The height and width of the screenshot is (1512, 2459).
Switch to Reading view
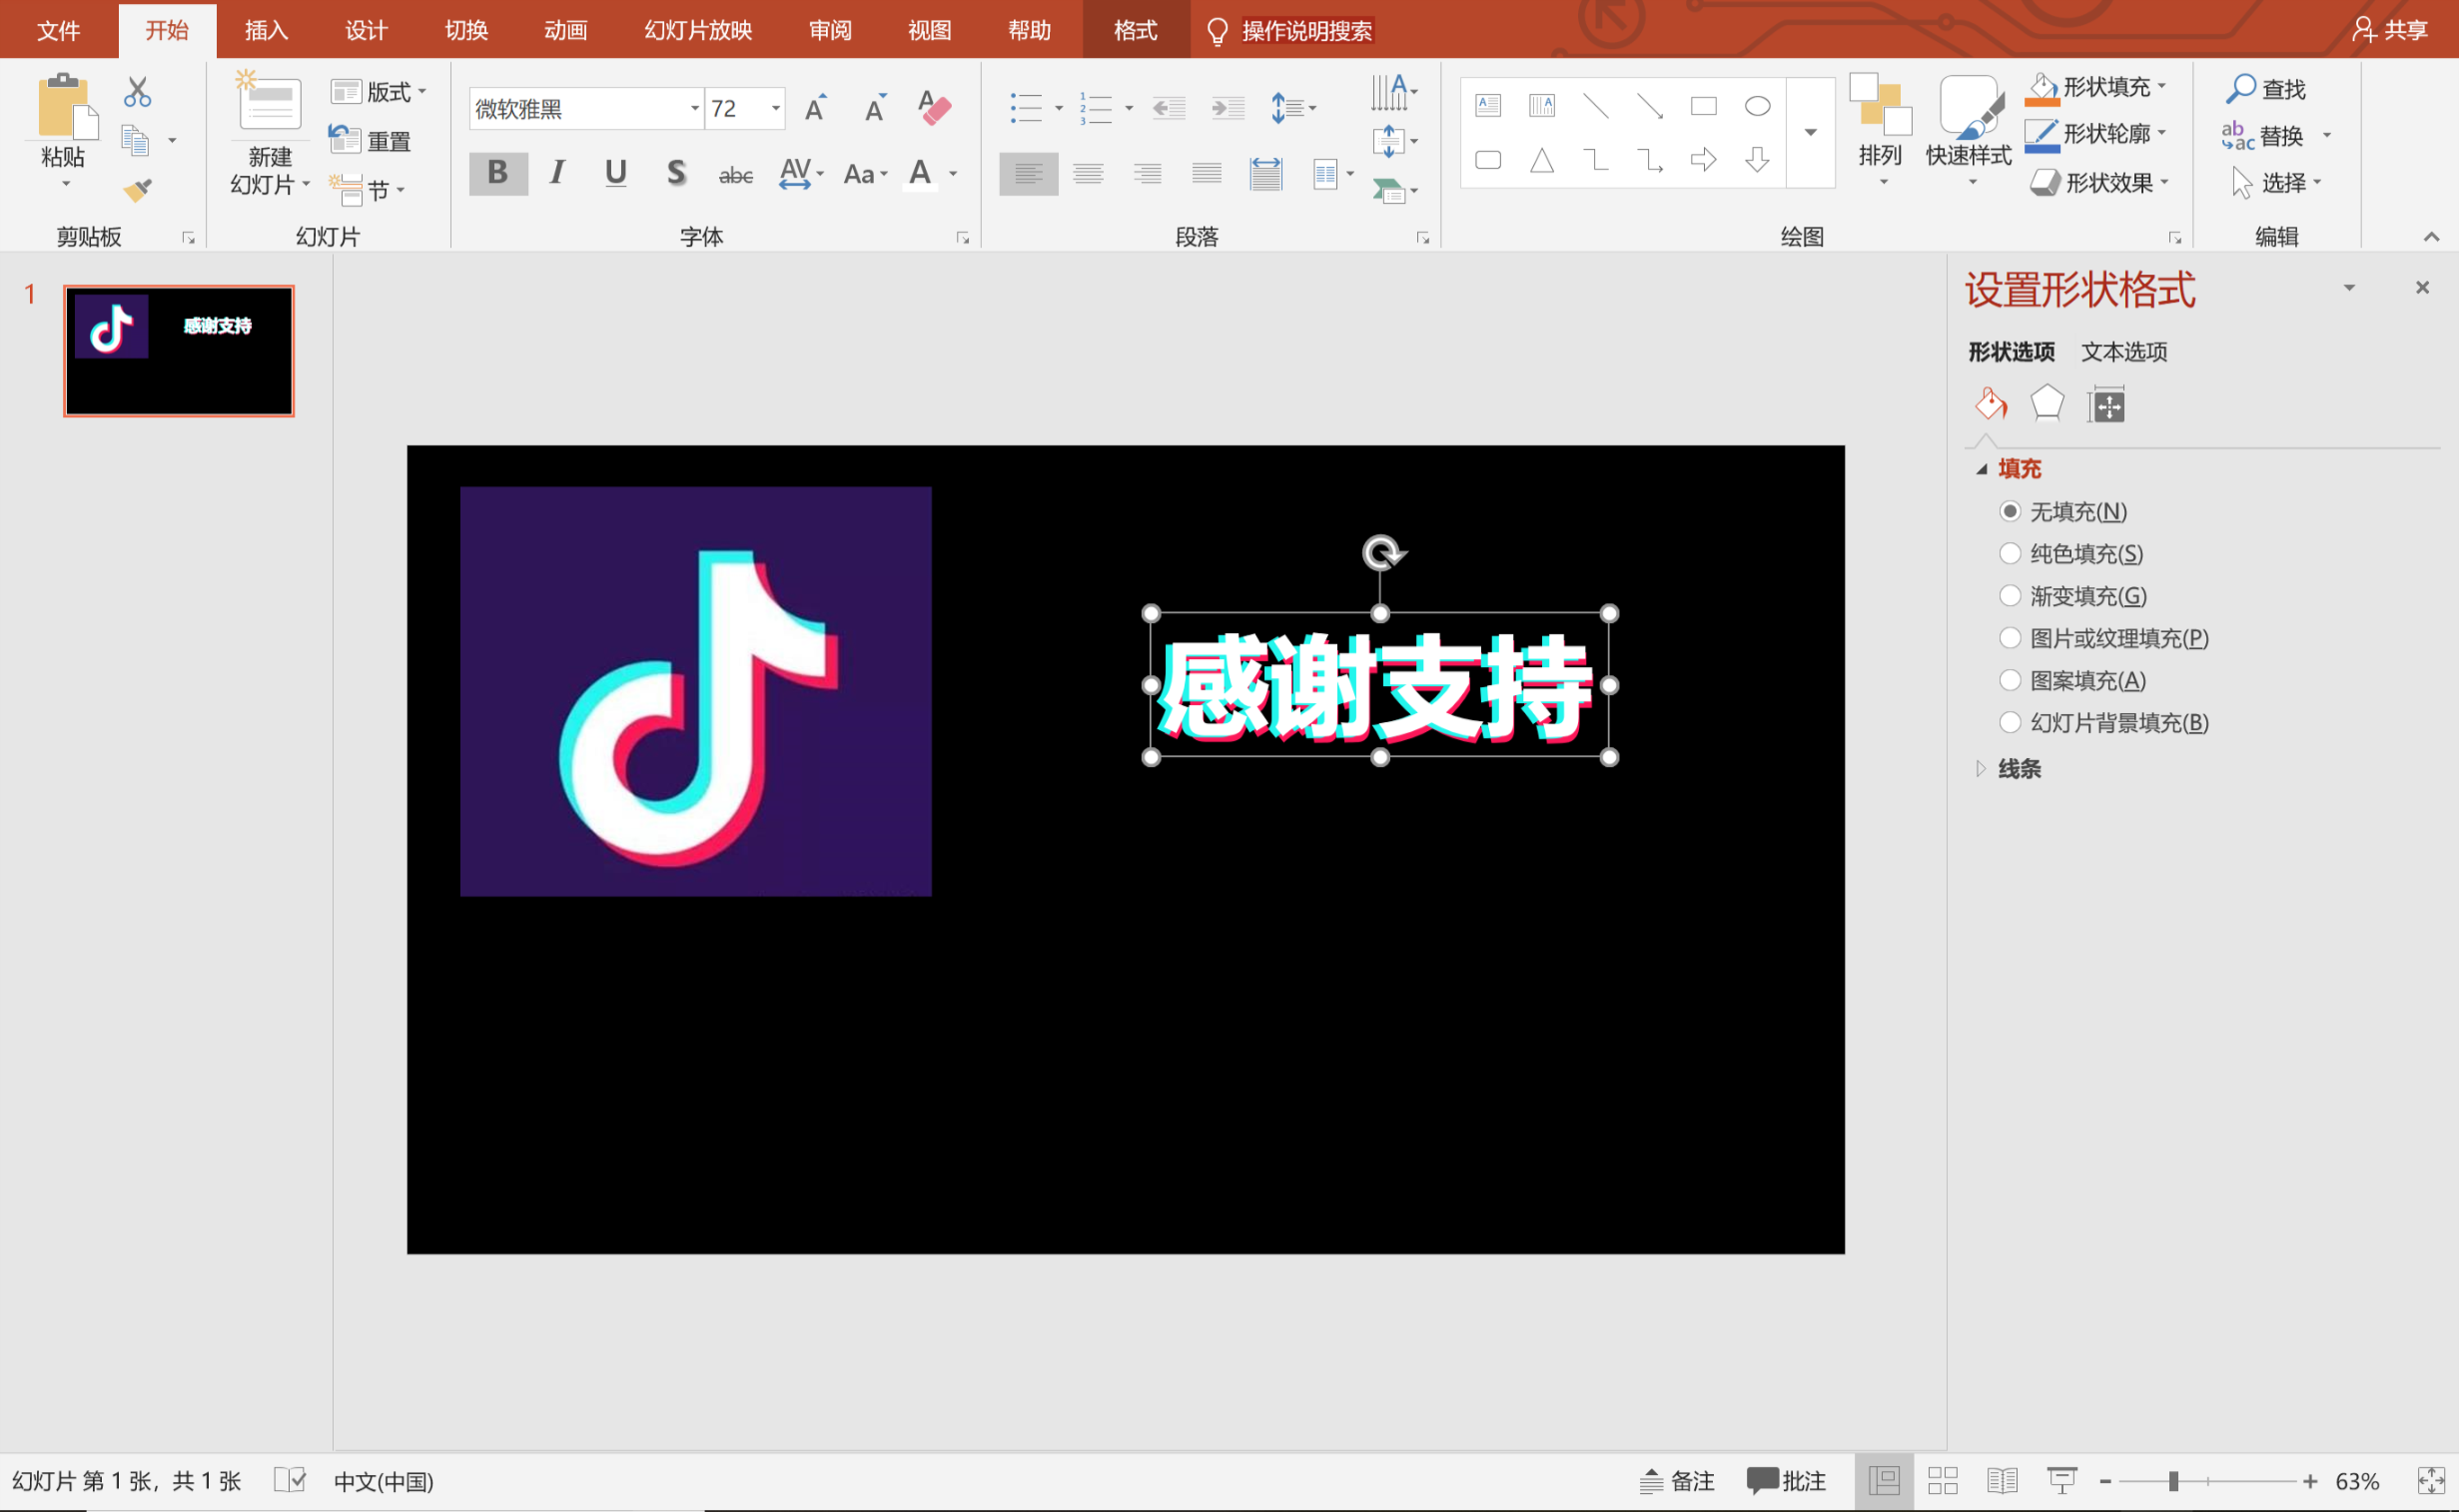point(2002,1481)
